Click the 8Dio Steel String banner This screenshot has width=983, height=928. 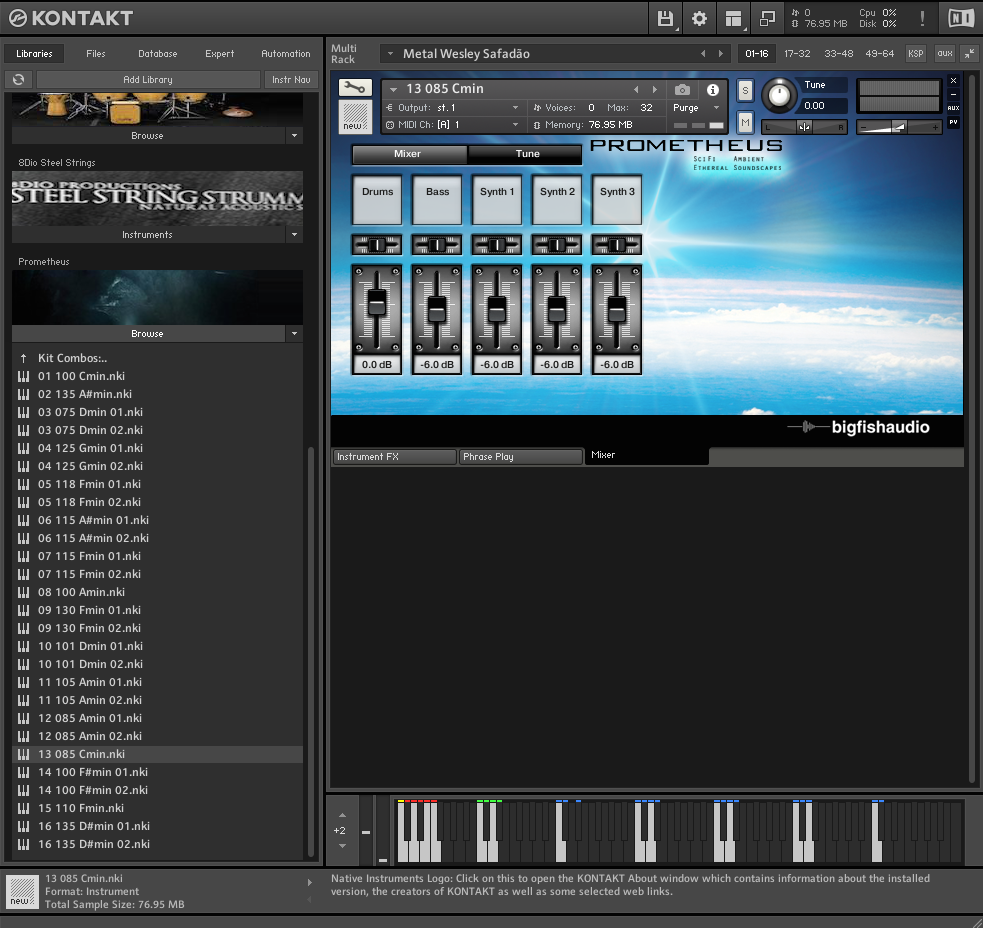157,198
